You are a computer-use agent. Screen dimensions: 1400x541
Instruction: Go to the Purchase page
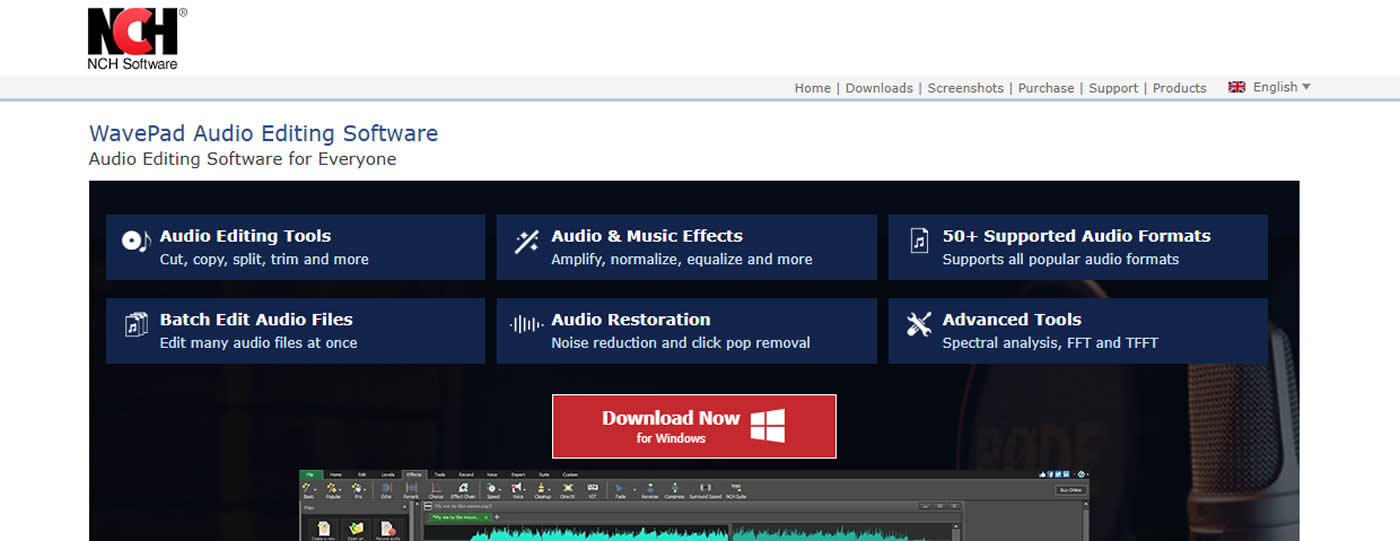pos(1046,88)
